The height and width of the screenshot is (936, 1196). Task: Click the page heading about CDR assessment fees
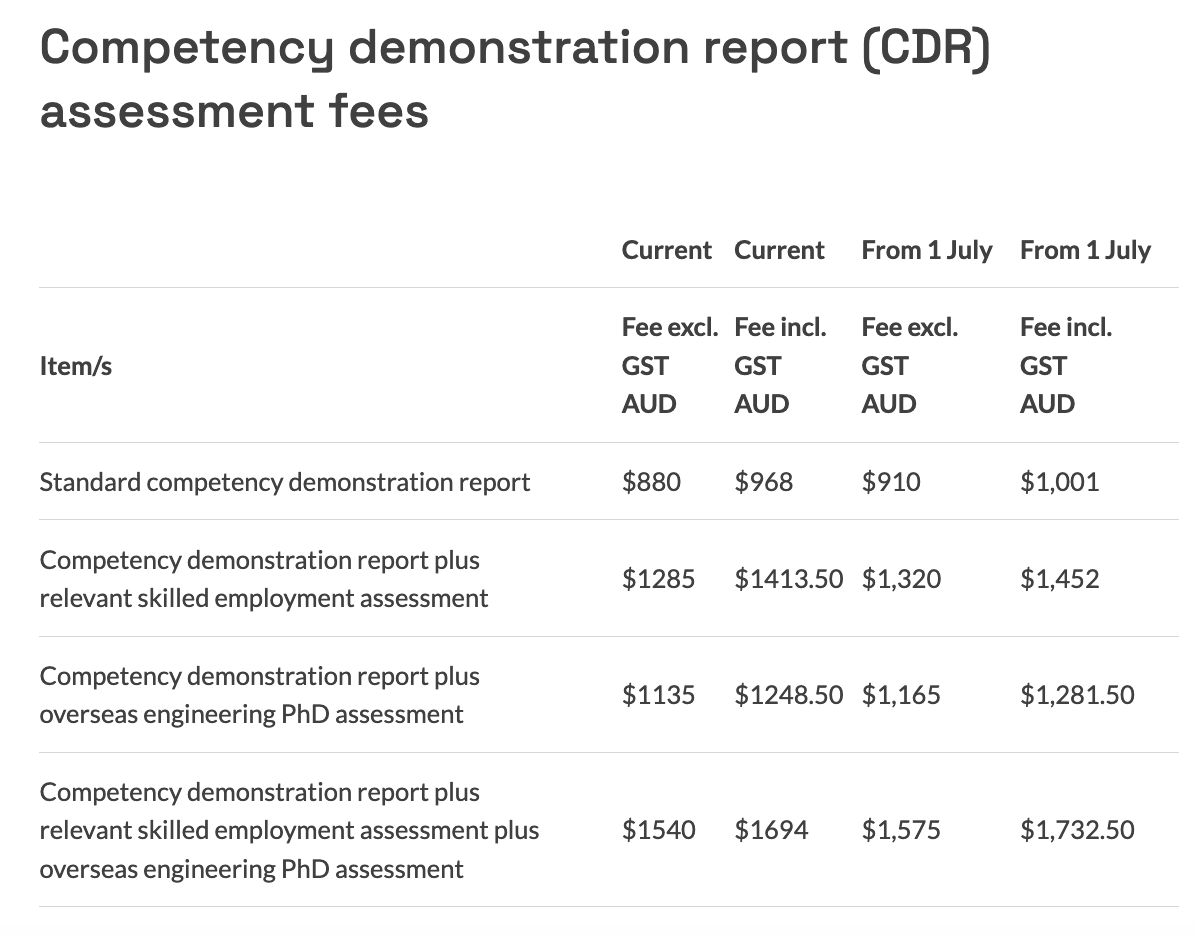[x=515, y=79]
